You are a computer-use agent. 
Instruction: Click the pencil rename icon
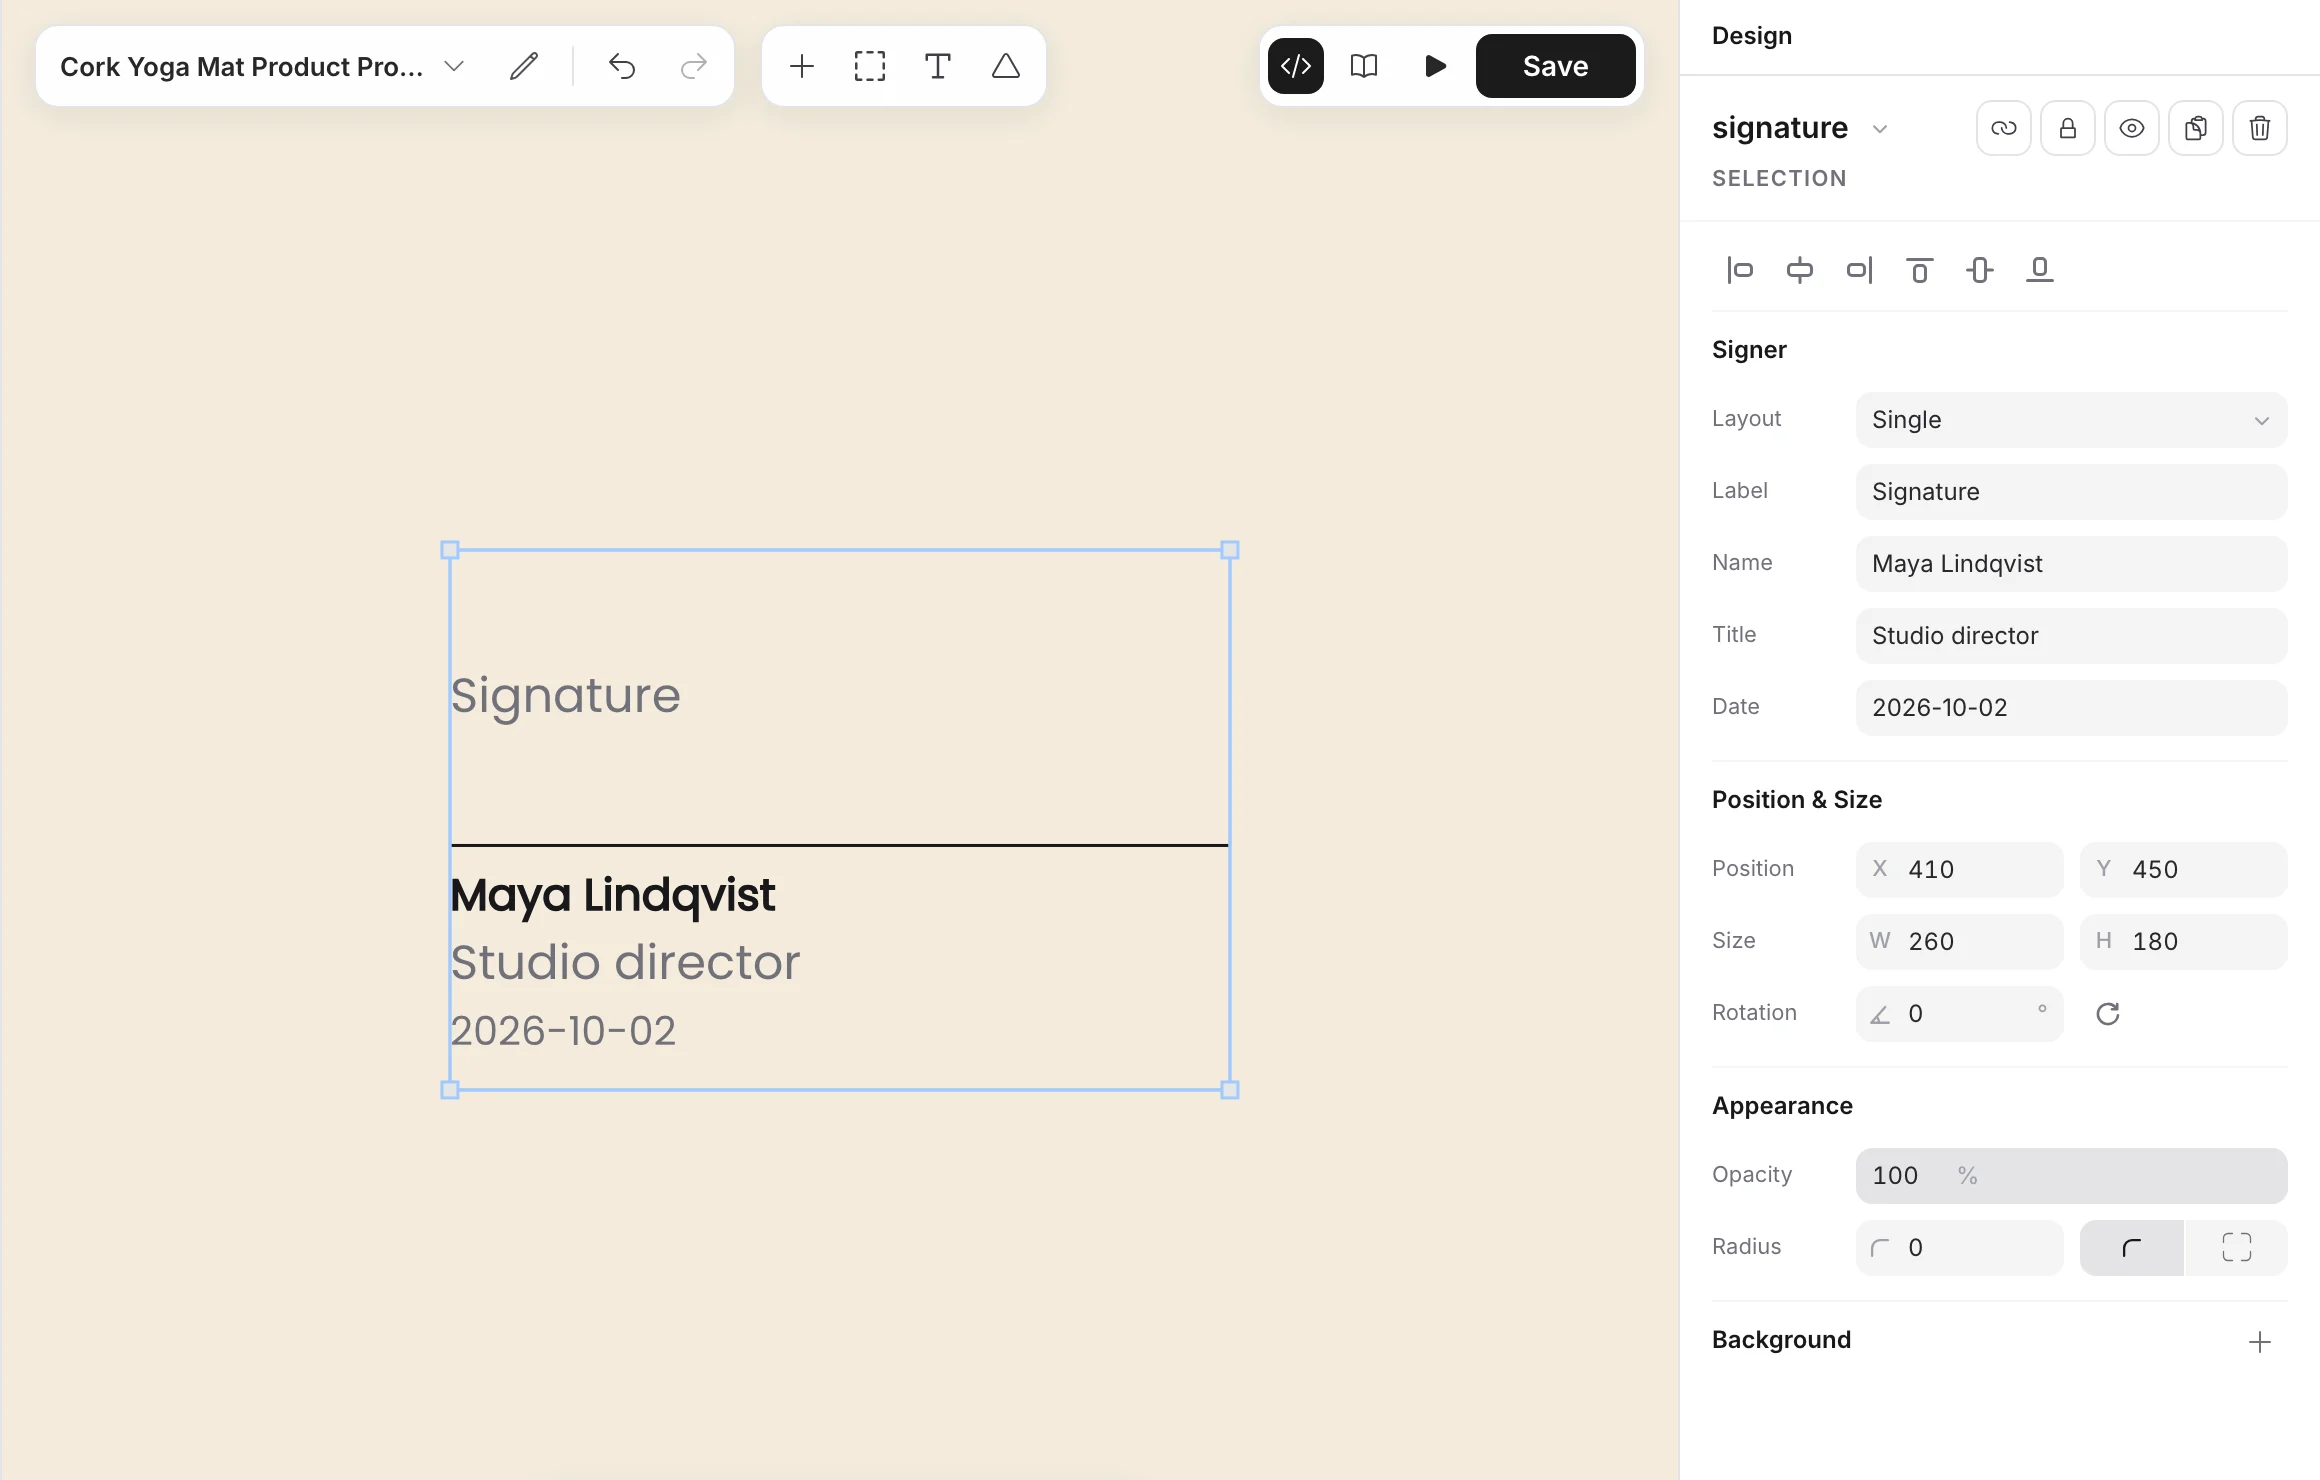point(524,66)
